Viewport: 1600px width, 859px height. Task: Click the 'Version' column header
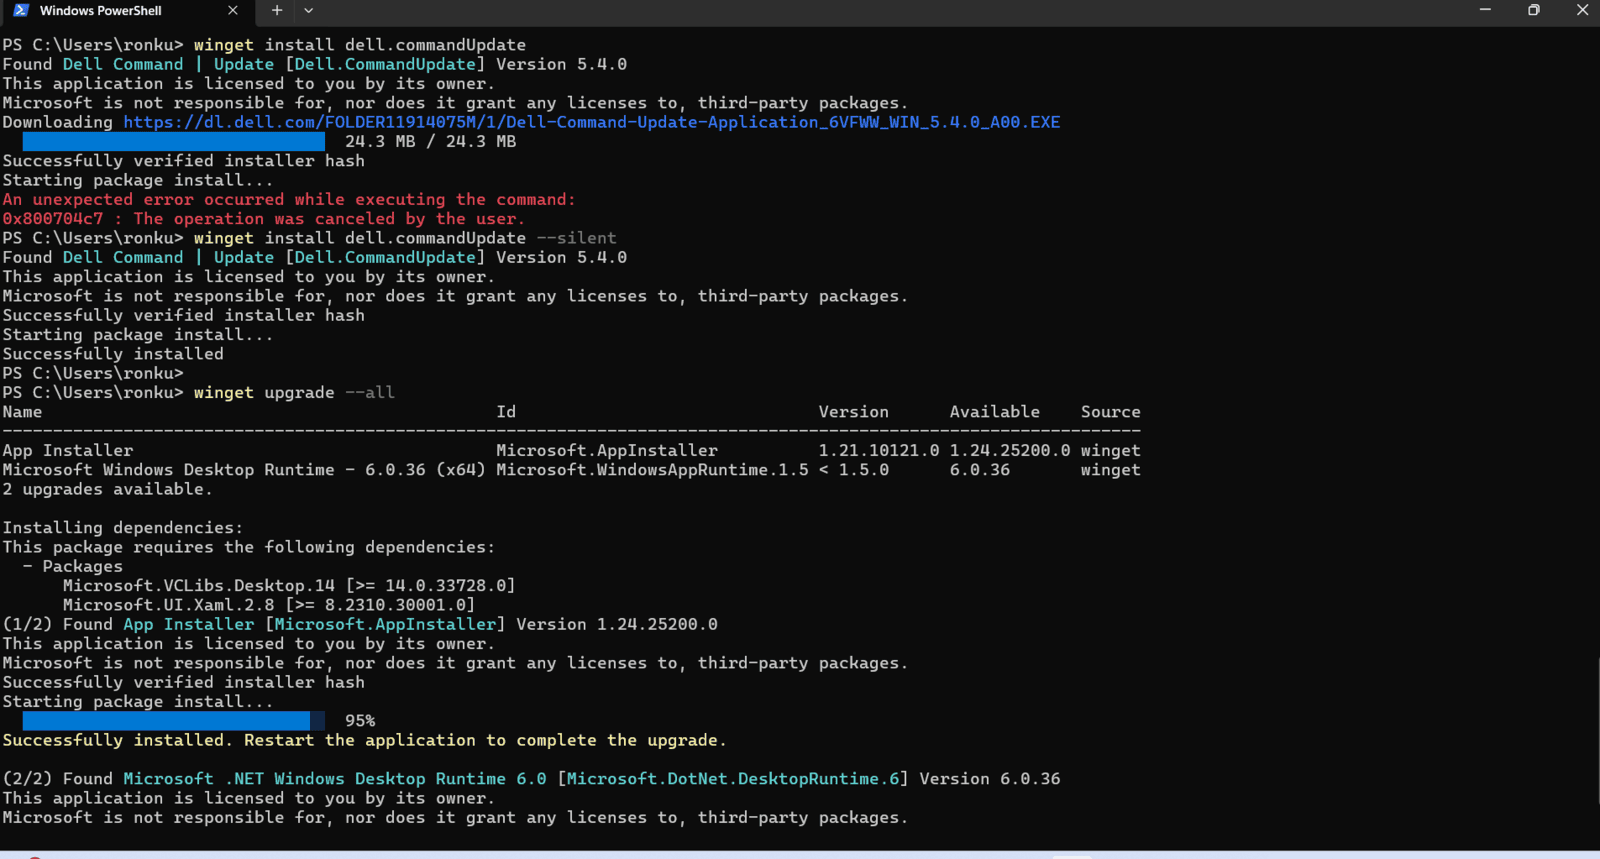pyautogui.click(x=853, y=412)
